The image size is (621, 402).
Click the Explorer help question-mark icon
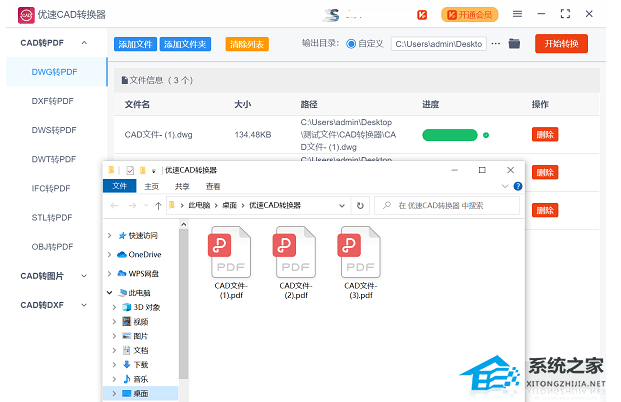tap(517, 186)
